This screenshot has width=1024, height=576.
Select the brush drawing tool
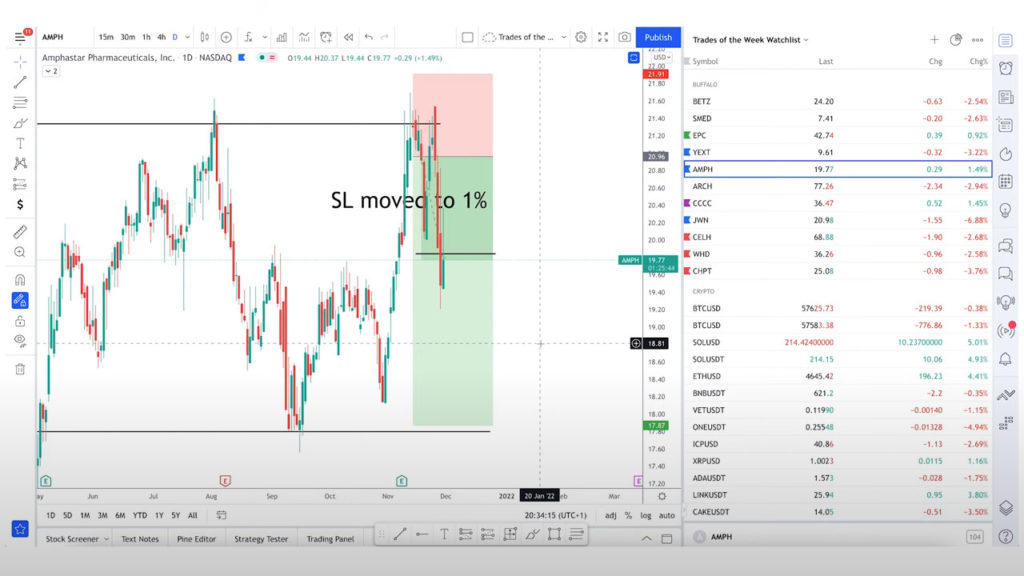[x=20, y=123]
